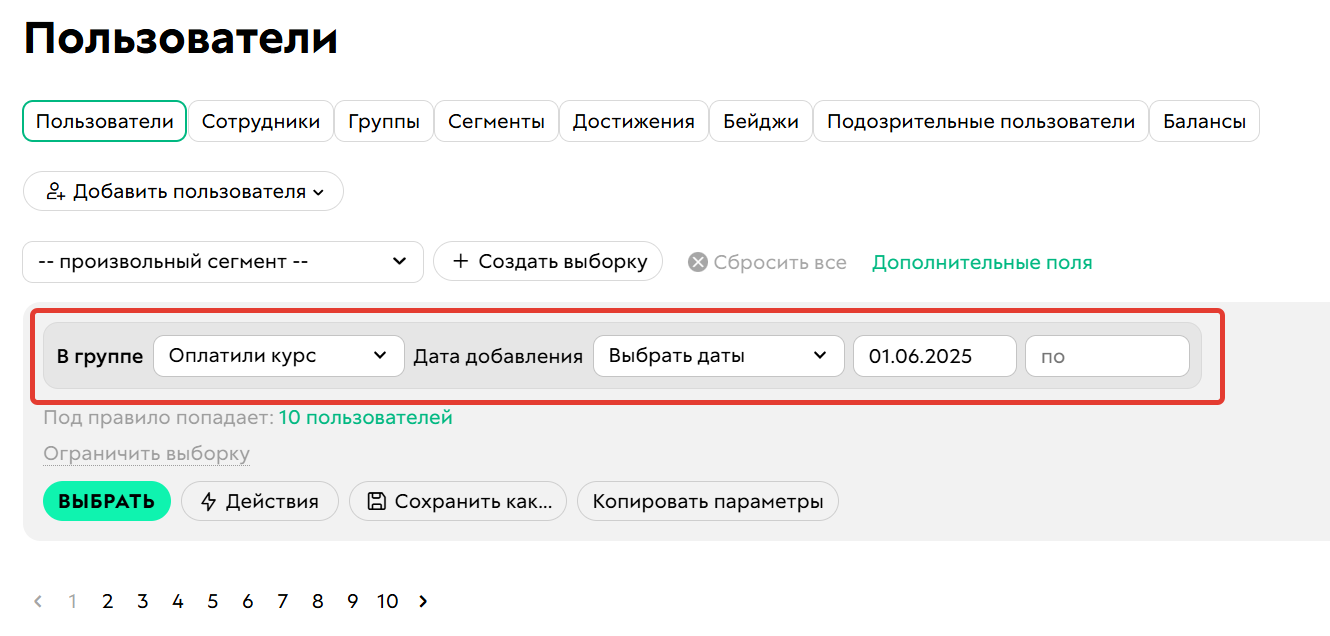This screenshot has height=636, width=1330.
Task: Open the произвольный сегмент dropdown
Action: coord(222,261)
